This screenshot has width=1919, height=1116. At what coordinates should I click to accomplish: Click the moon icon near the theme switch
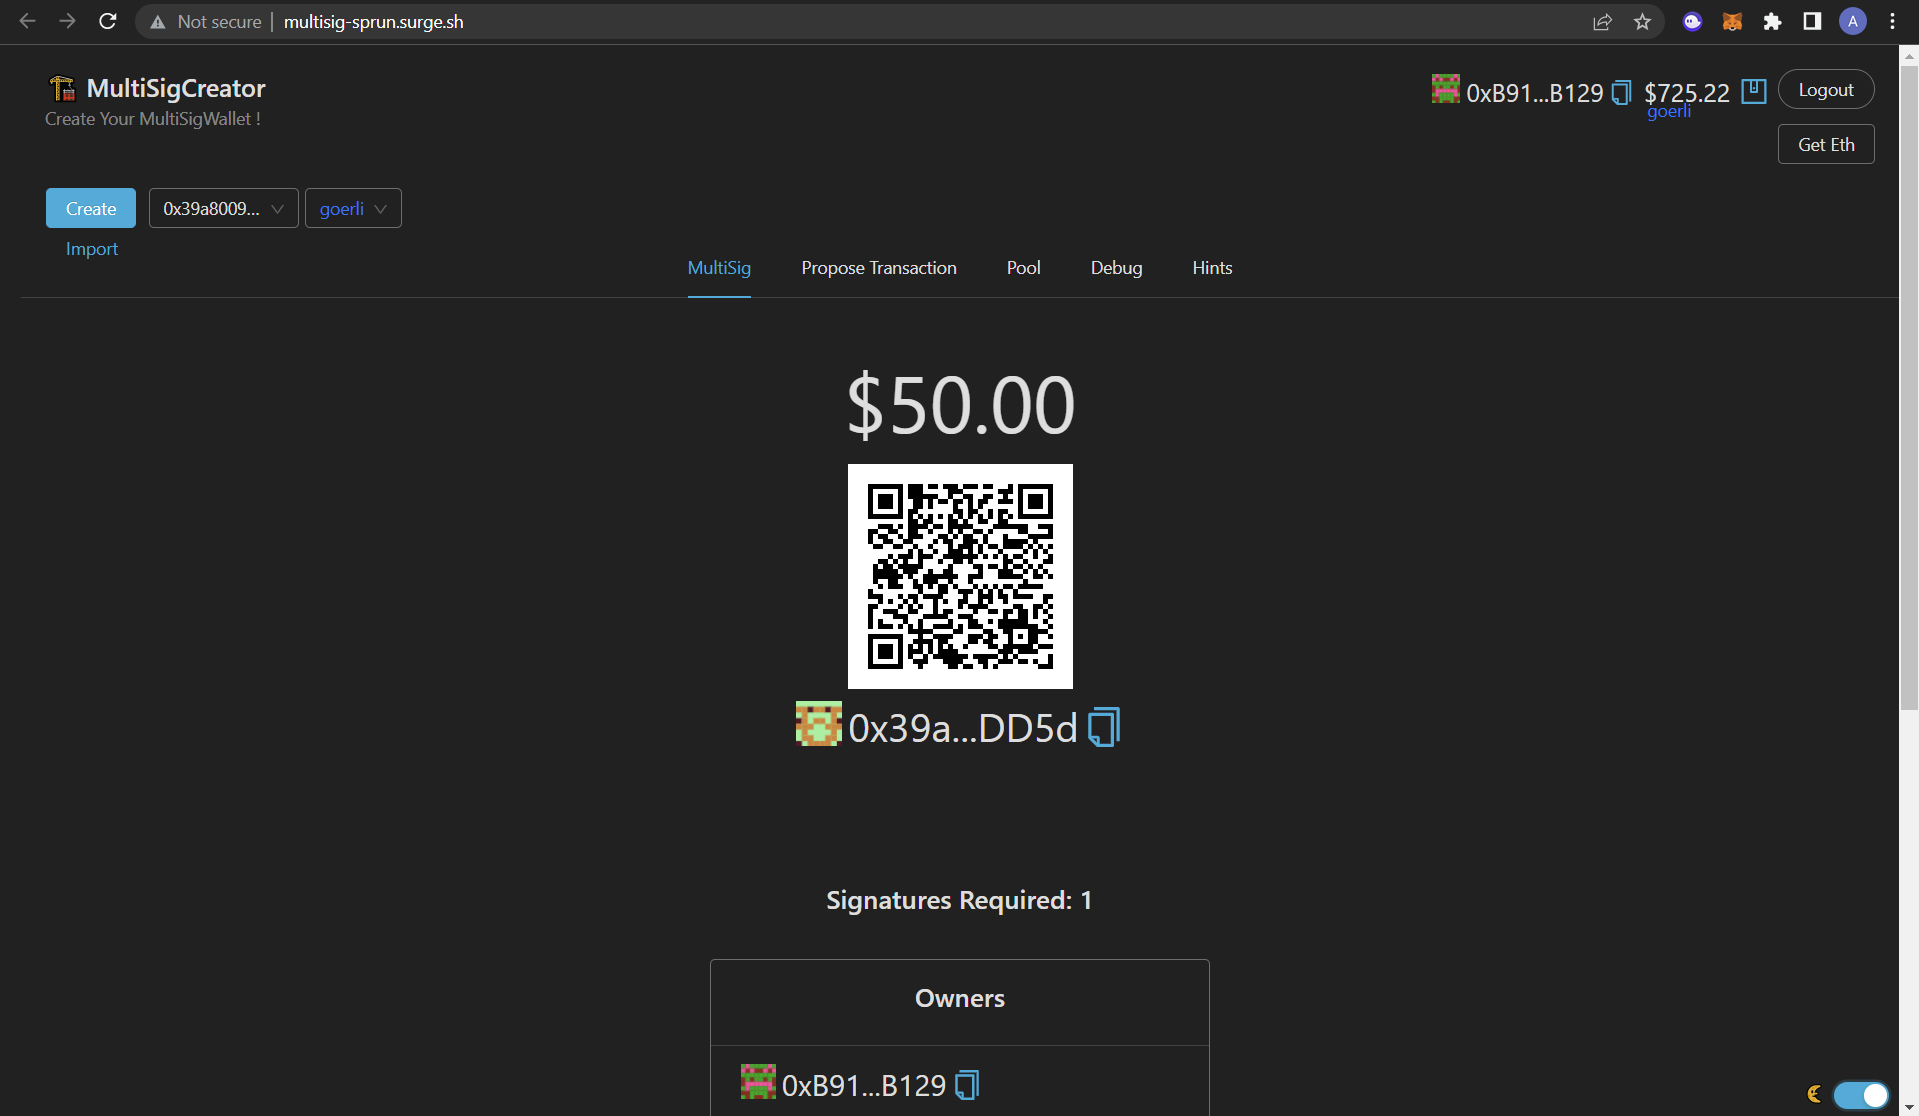point(1812,1095)
